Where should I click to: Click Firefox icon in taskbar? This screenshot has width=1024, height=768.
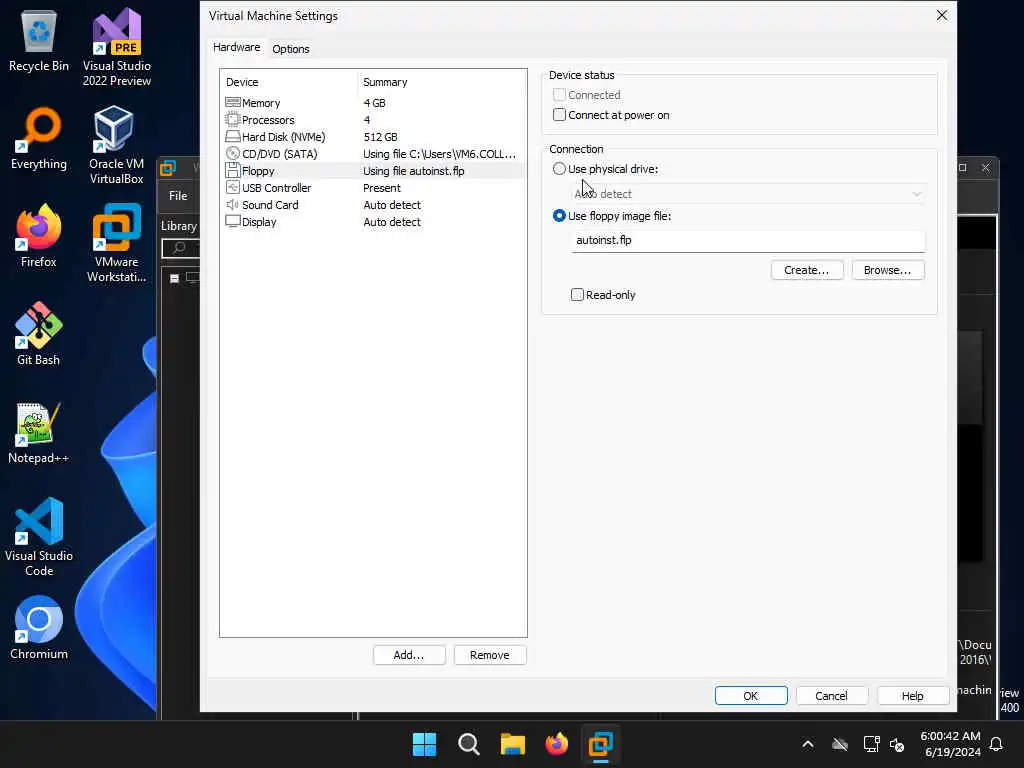pyautogui.click(x=556, y=744)
